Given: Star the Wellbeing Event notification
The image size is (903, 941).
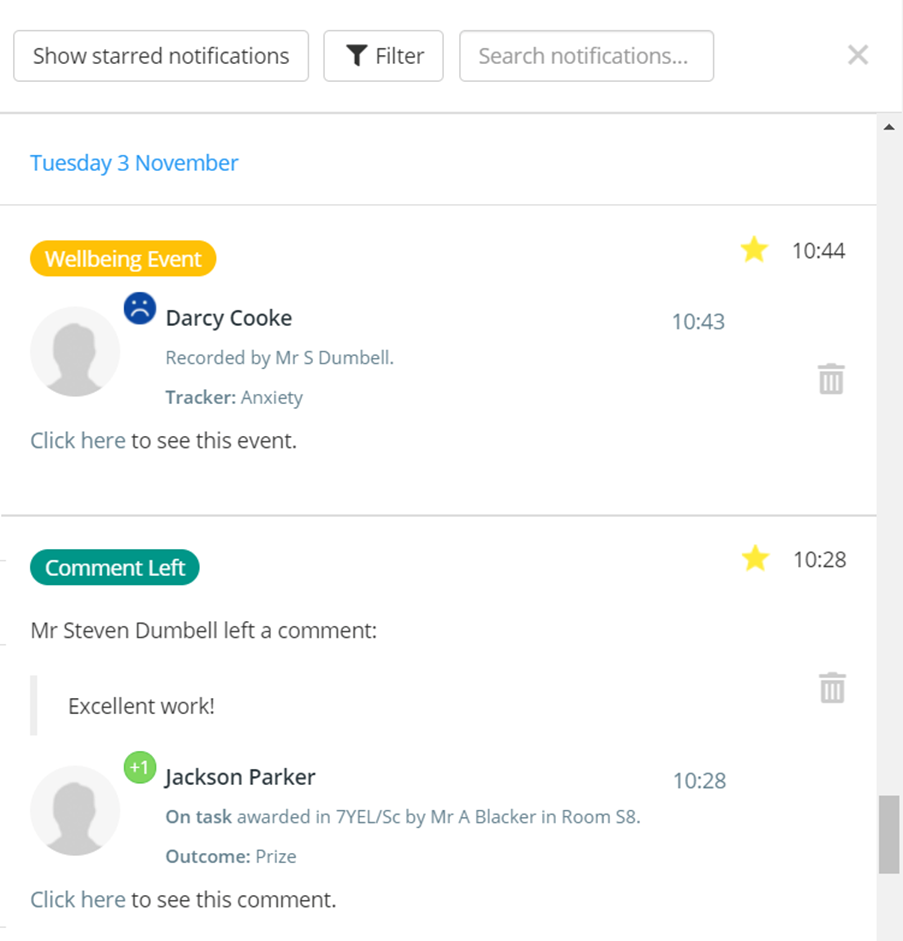Looking at the screenshot, I should 754,250.
